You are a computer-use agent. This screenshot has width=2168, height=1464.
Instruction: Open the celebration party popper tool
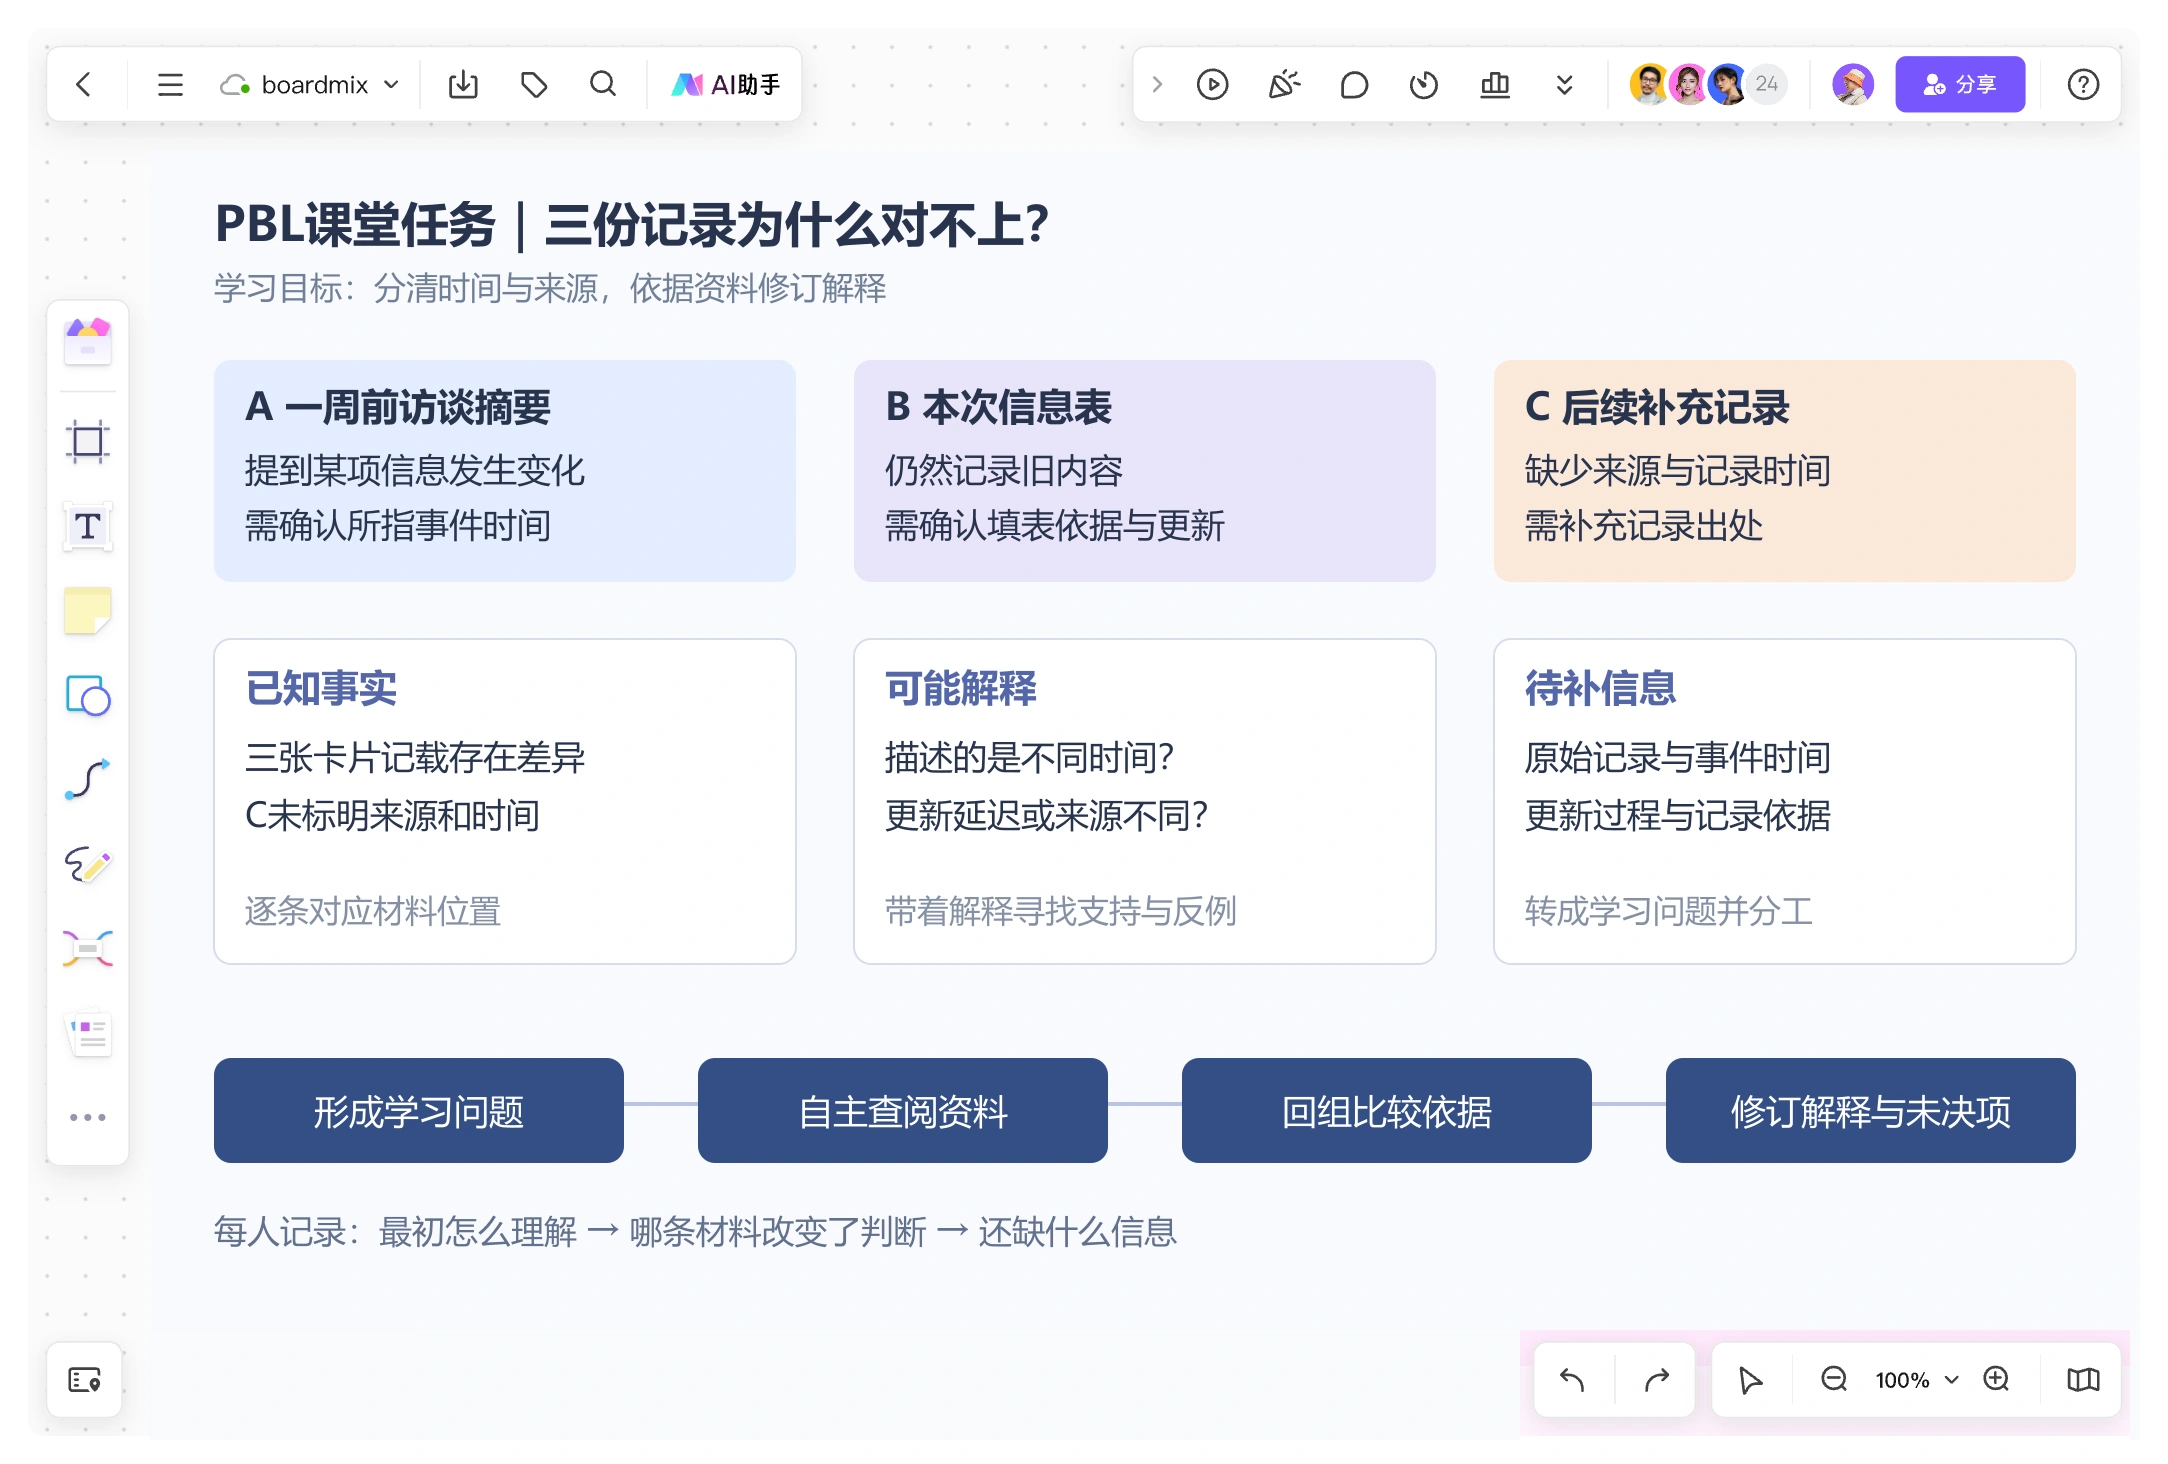(x=1284, y=85)
